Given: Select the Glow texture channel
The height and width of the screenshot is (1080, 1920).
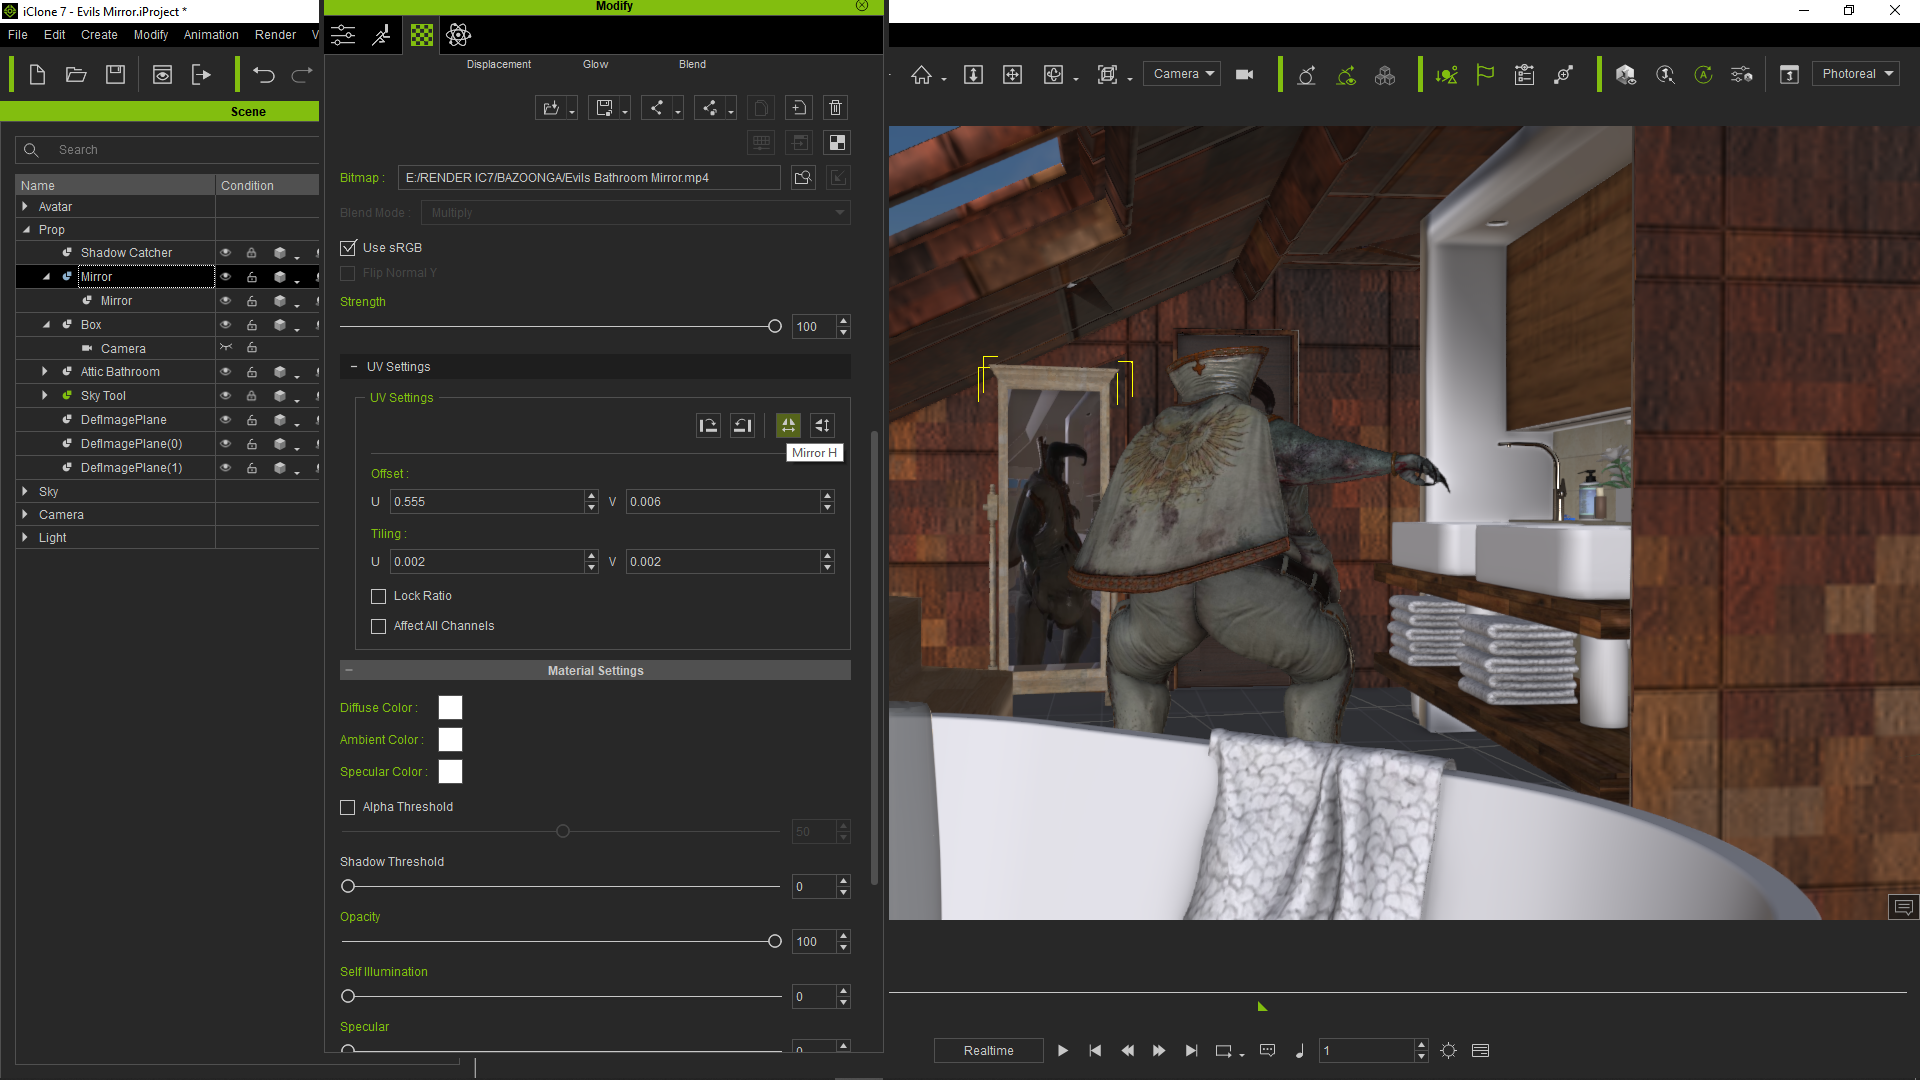Looking at the screenshot, I should click(596, 64).
